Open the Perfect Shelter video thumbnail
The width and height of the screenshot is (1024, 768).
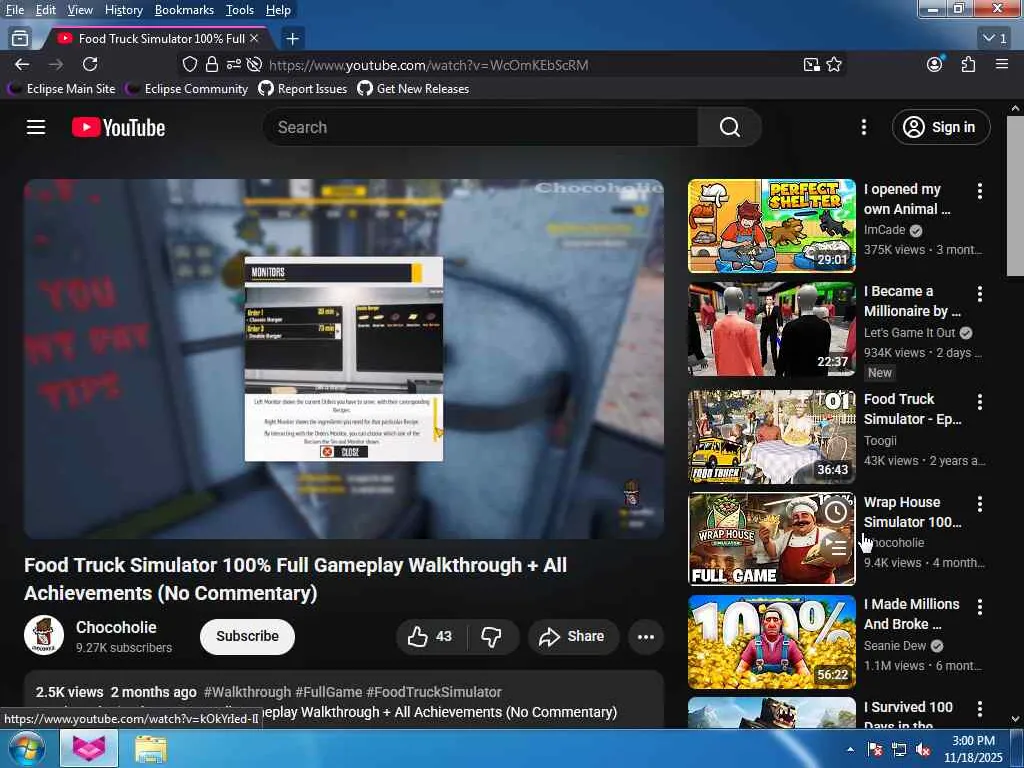point(771,226)
